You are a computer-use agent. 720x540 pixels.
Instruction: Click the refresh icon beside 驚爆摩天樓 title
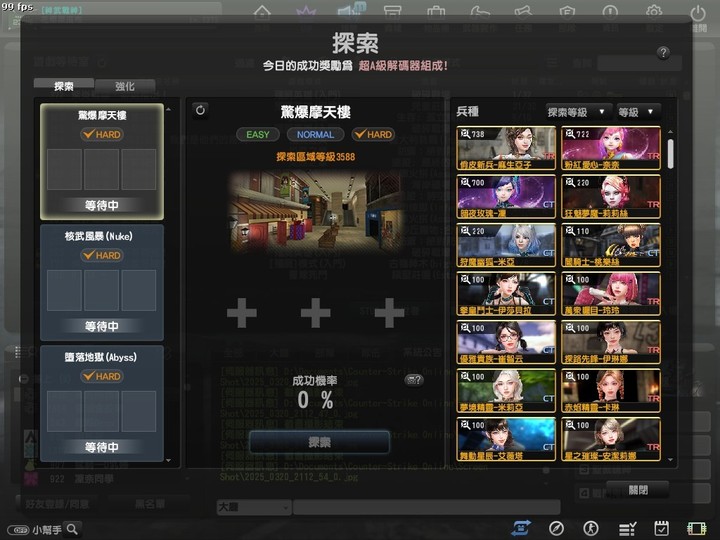[200, 111]
